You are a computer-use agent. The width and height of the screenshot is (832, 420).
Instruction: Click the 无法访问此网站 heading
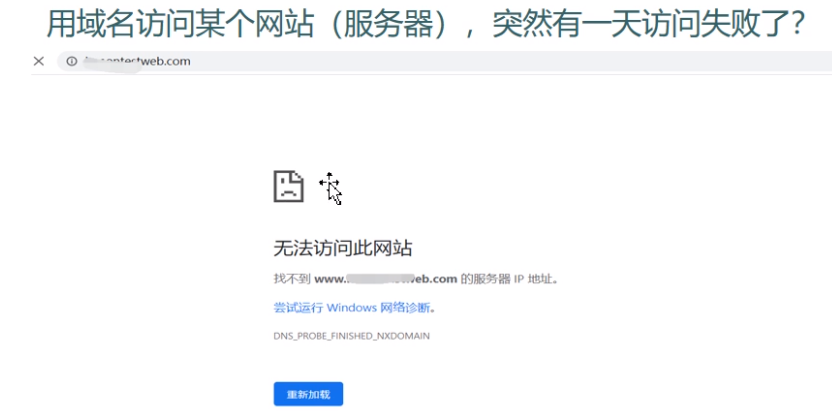click(x=343, y=248)
